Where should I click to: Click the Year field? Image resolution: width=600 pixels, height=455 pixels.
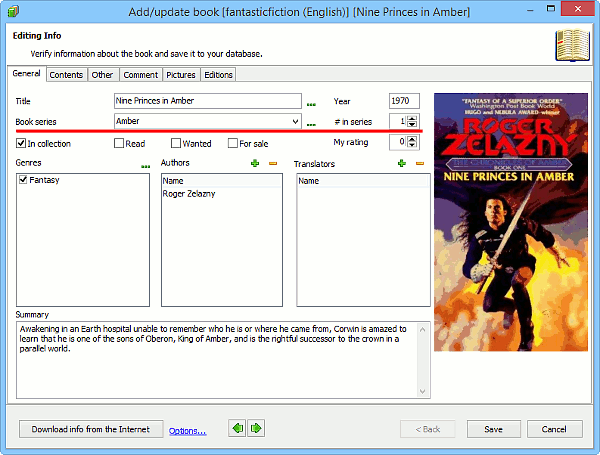pos(404,101)
